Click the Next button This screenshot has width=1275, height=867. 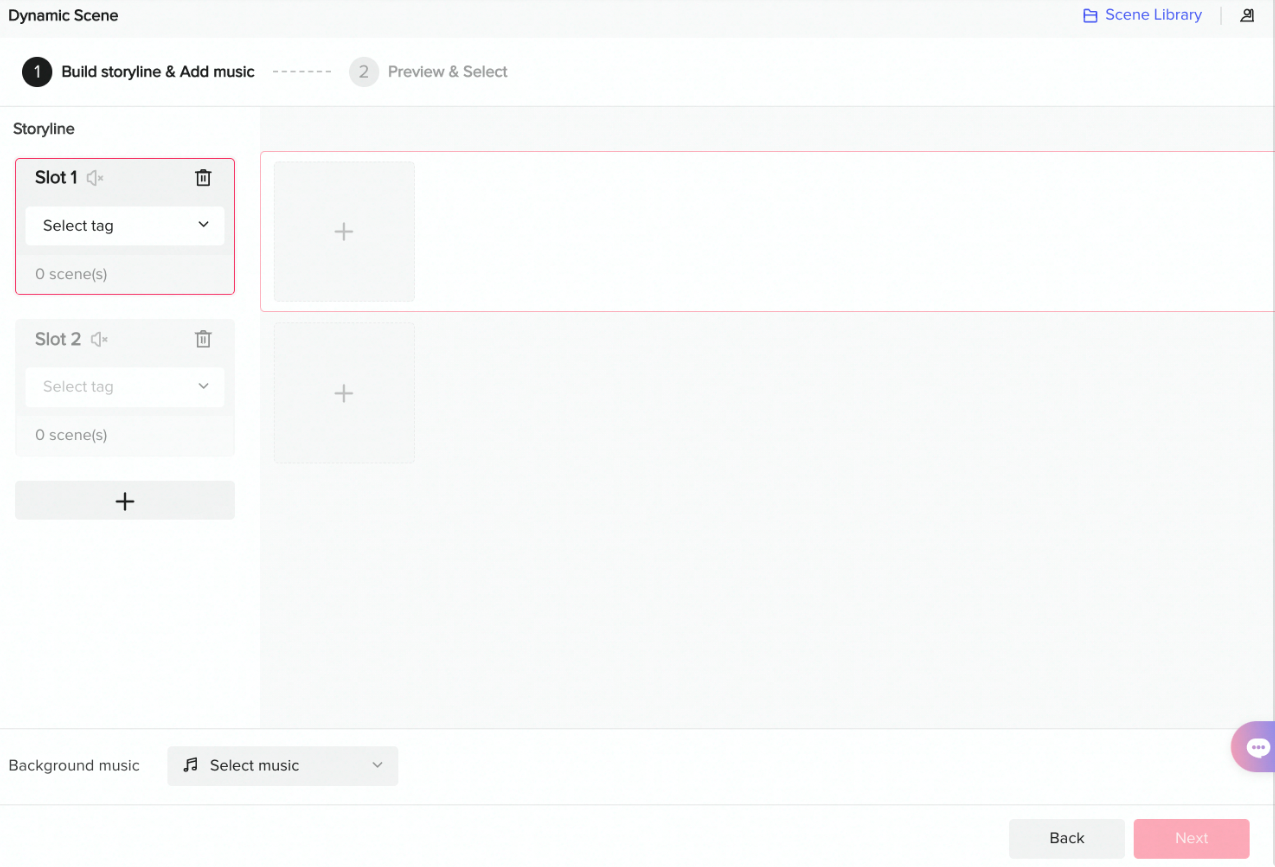pyautogui.click(x=1191, y=839)
